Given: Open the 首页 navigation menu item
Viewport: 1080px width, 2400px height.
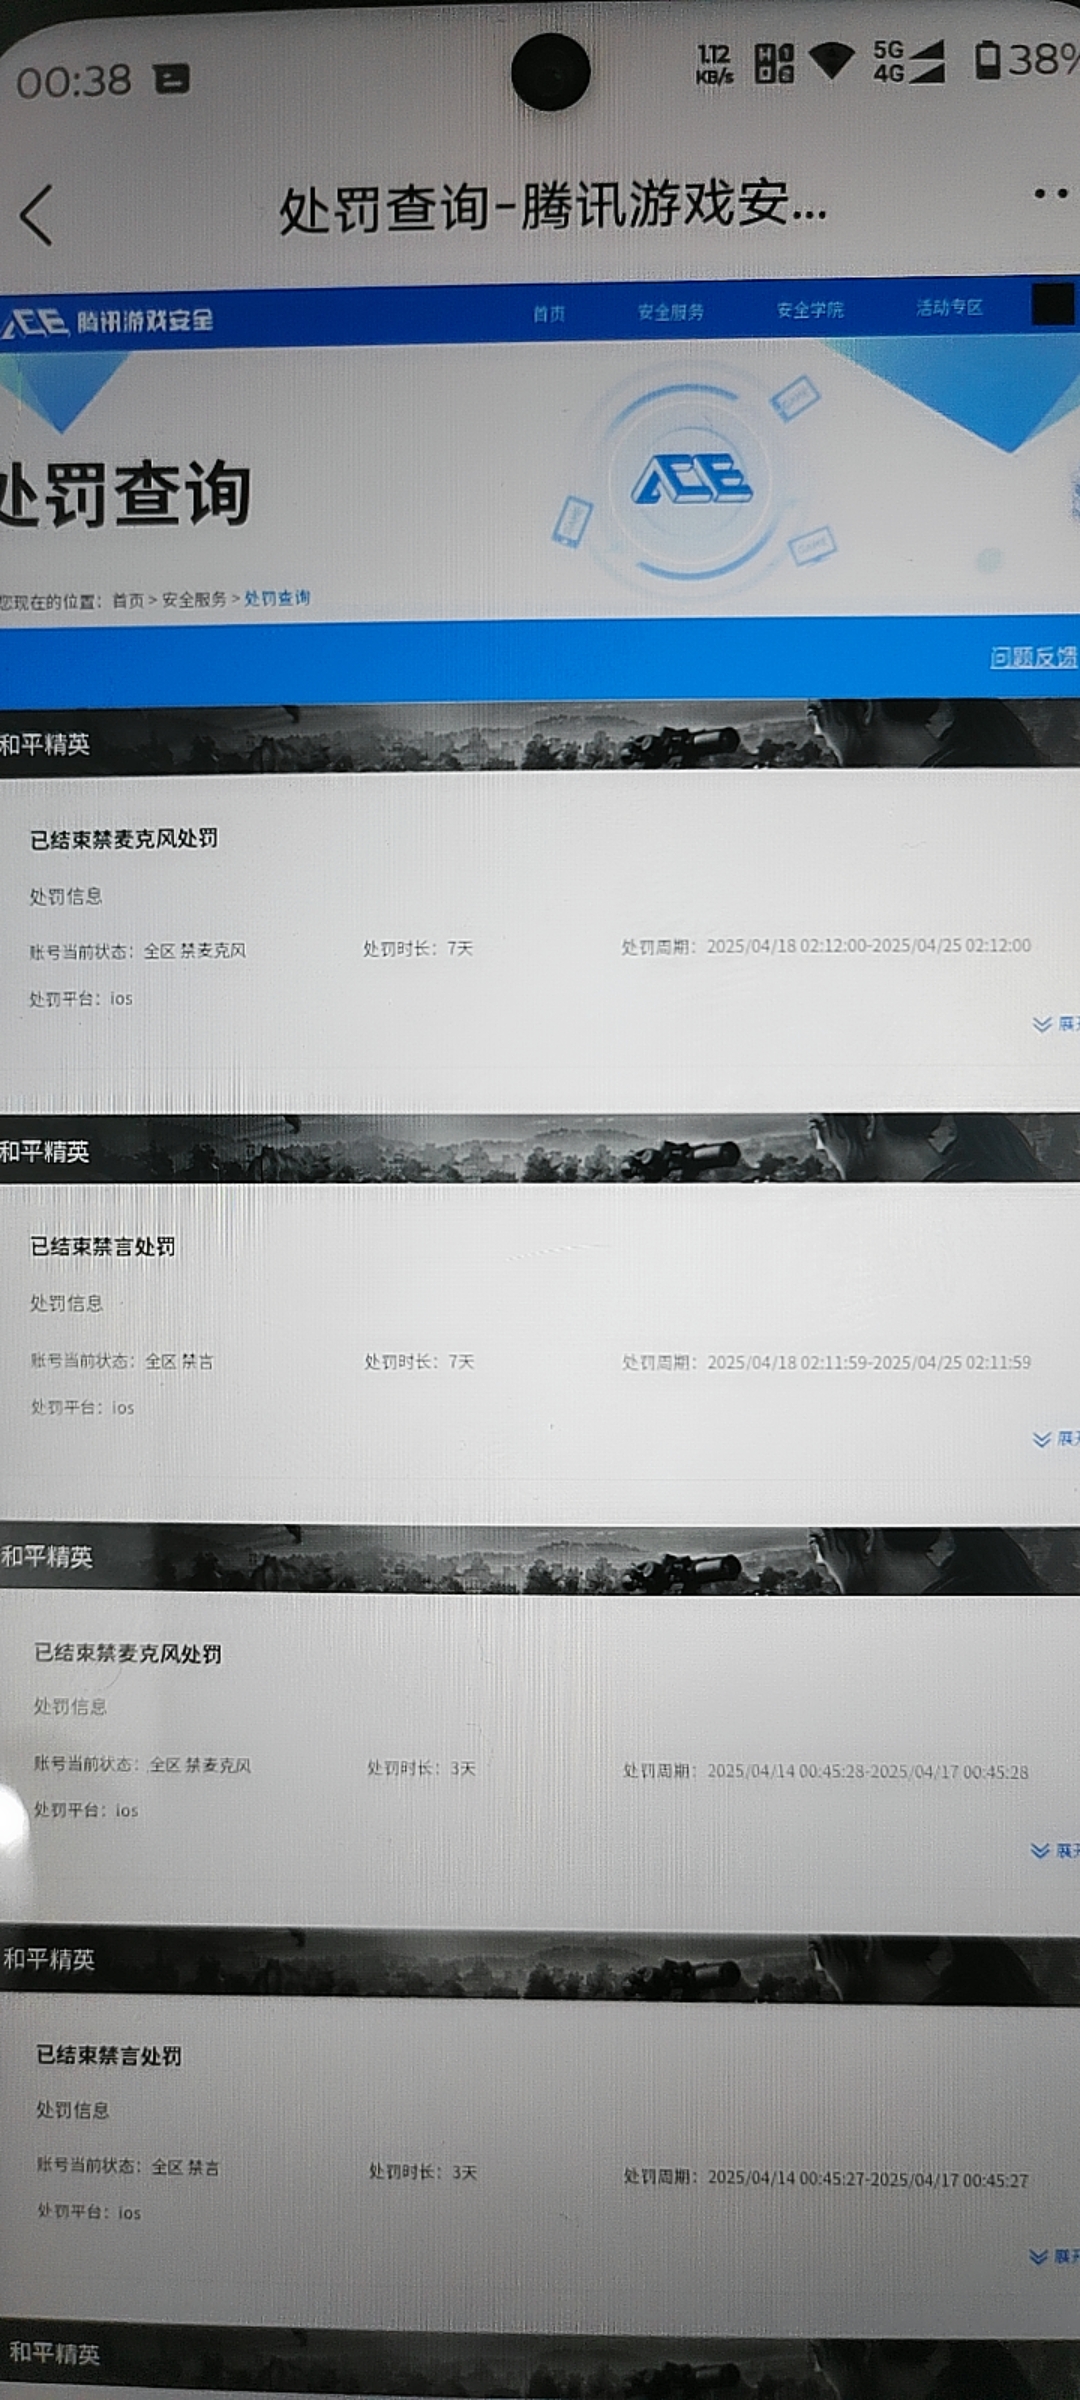Looking at the screenshot, I should click(548, 314).
